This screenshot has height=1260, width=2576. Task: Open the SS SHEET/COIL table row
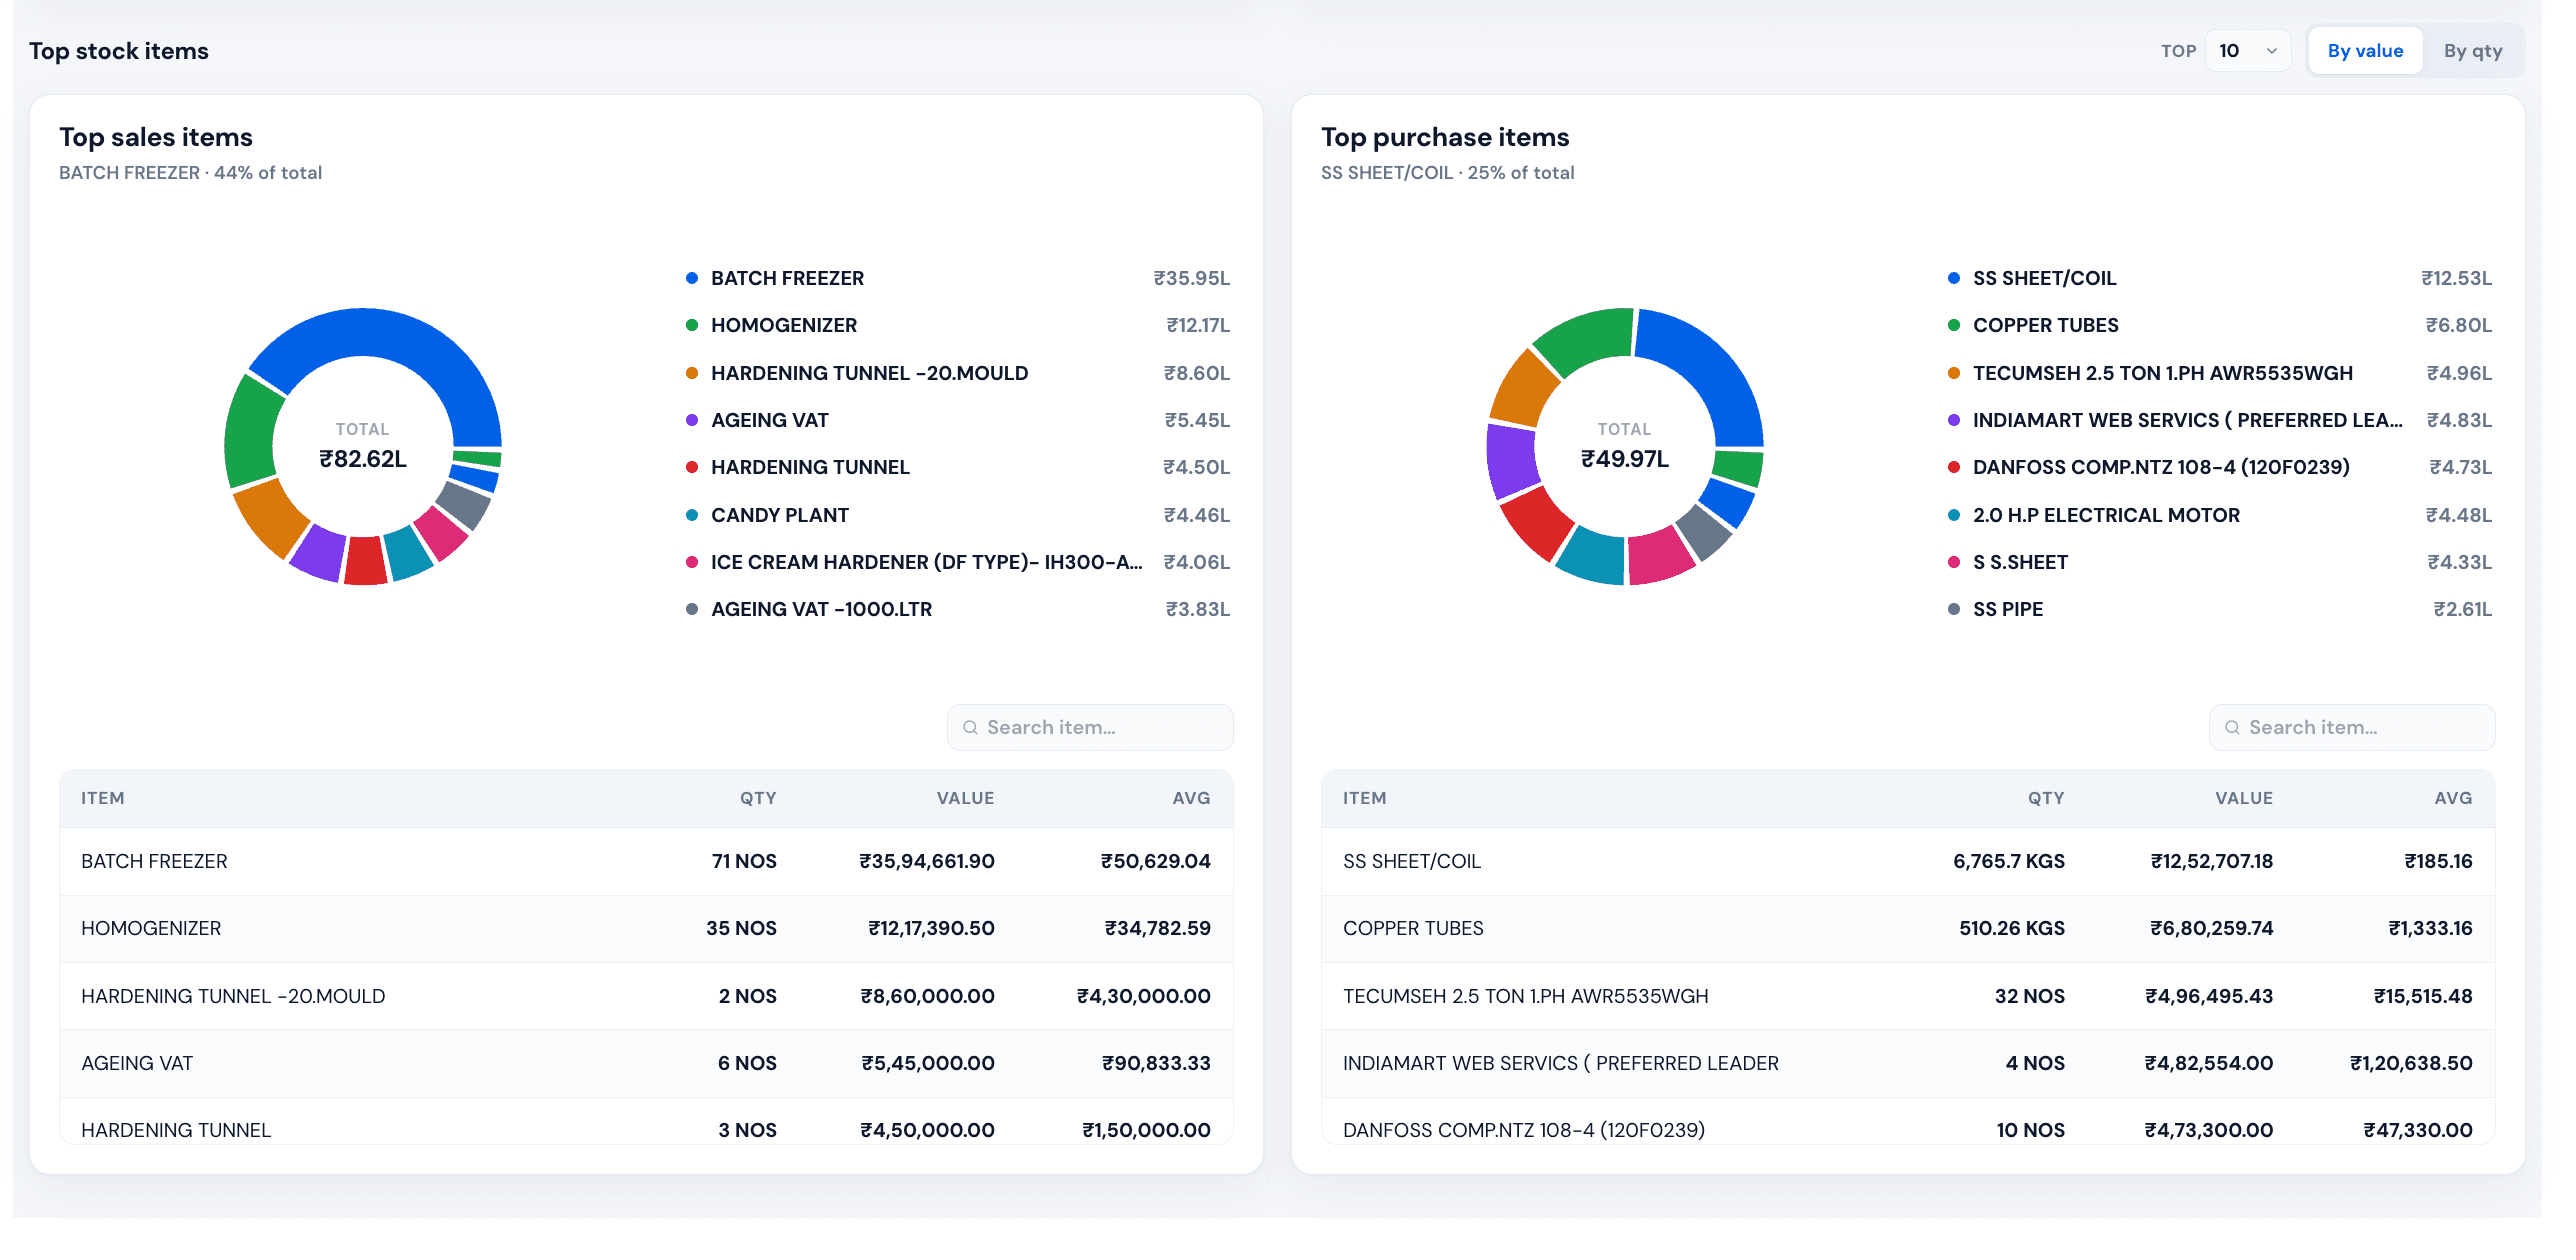1907,861
